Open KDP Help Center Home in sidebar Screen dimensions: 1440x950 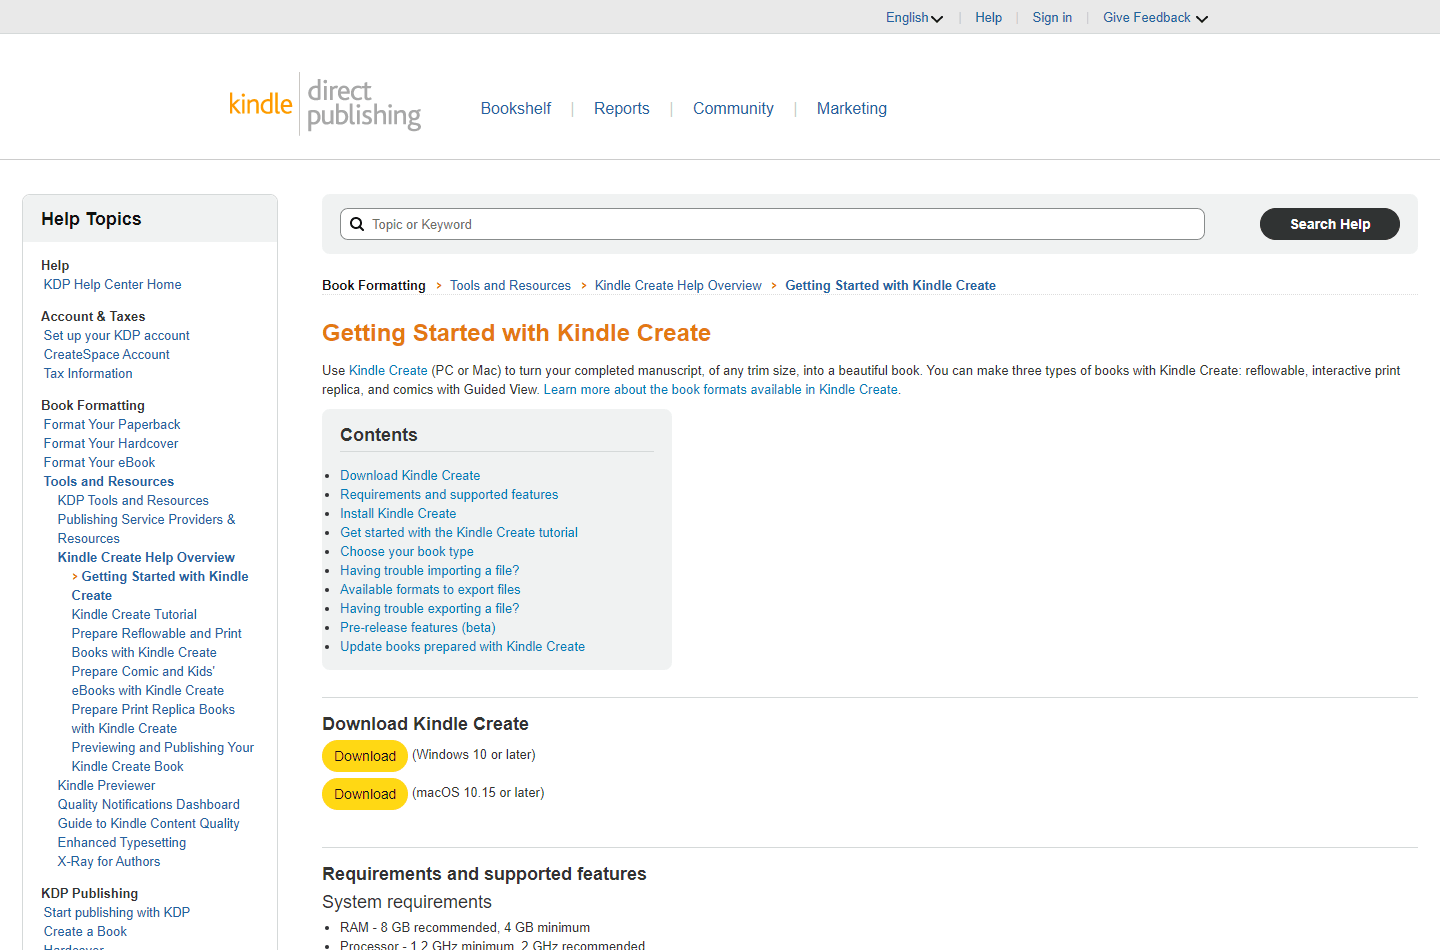click(x=112, y=284)
